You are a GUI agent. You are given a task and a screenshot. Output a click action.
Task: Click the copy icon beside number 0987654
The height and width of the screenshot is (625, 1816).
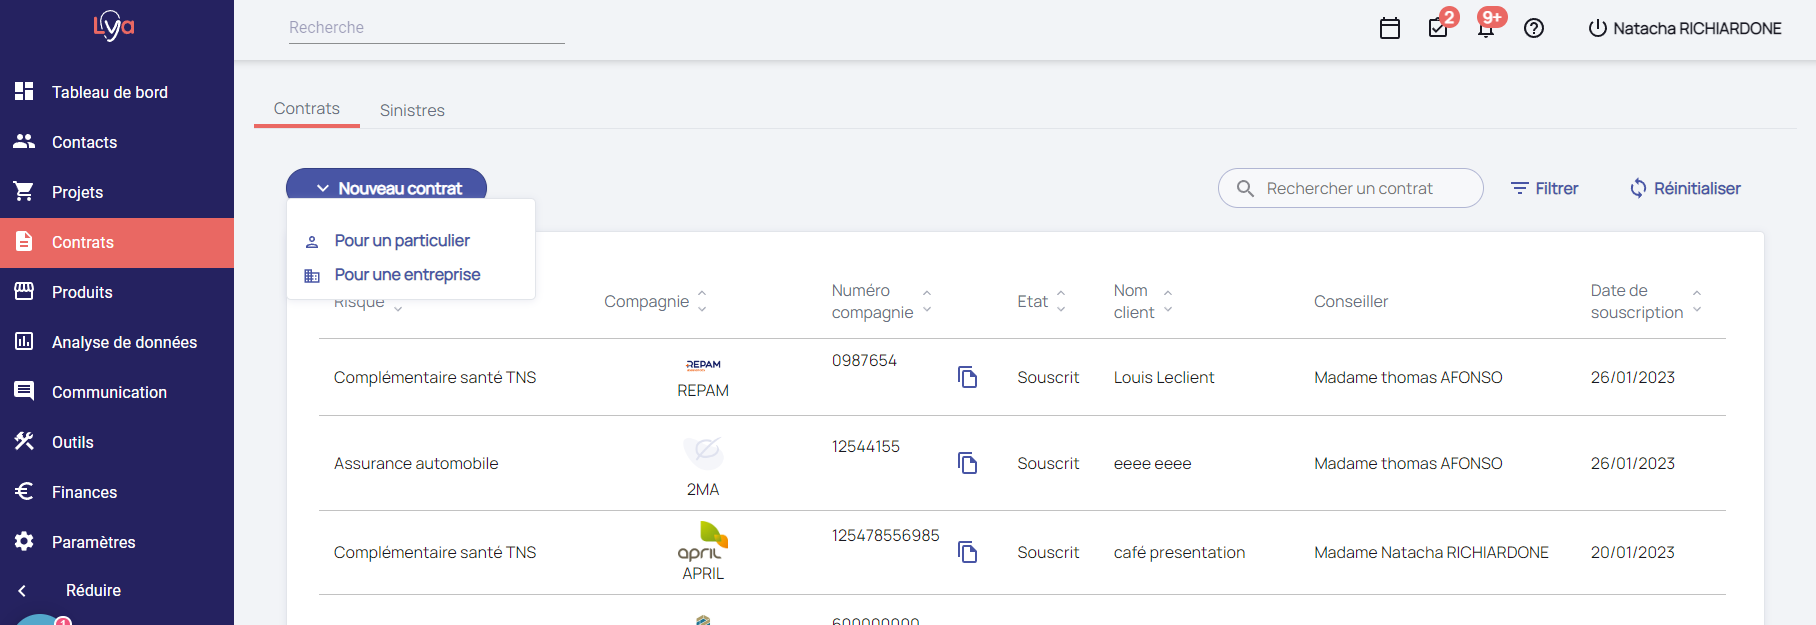967,377
